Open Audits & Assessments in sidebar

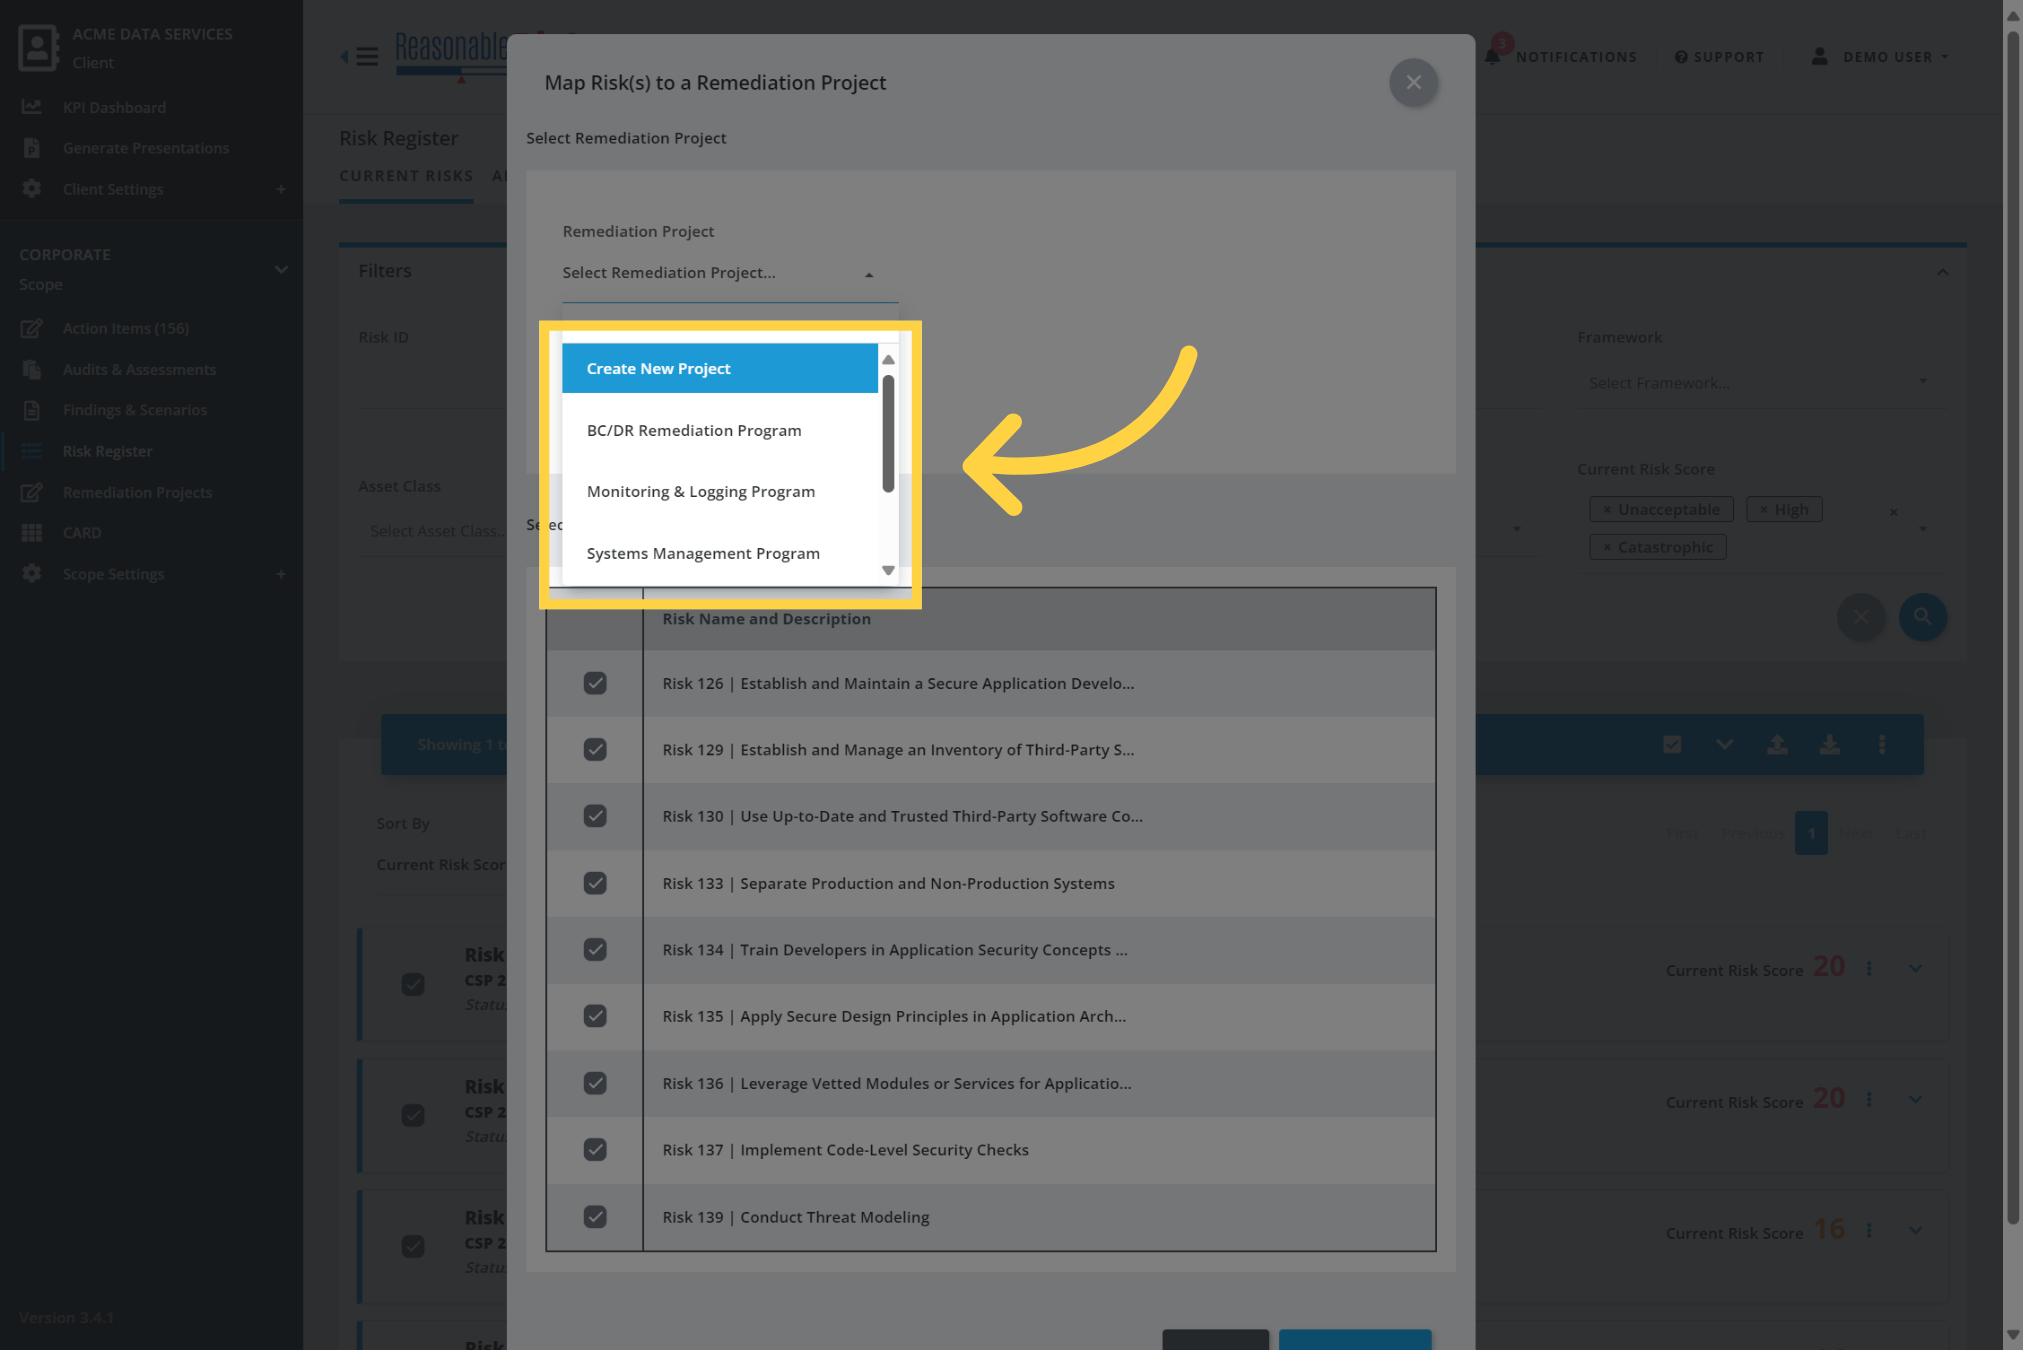139,369
